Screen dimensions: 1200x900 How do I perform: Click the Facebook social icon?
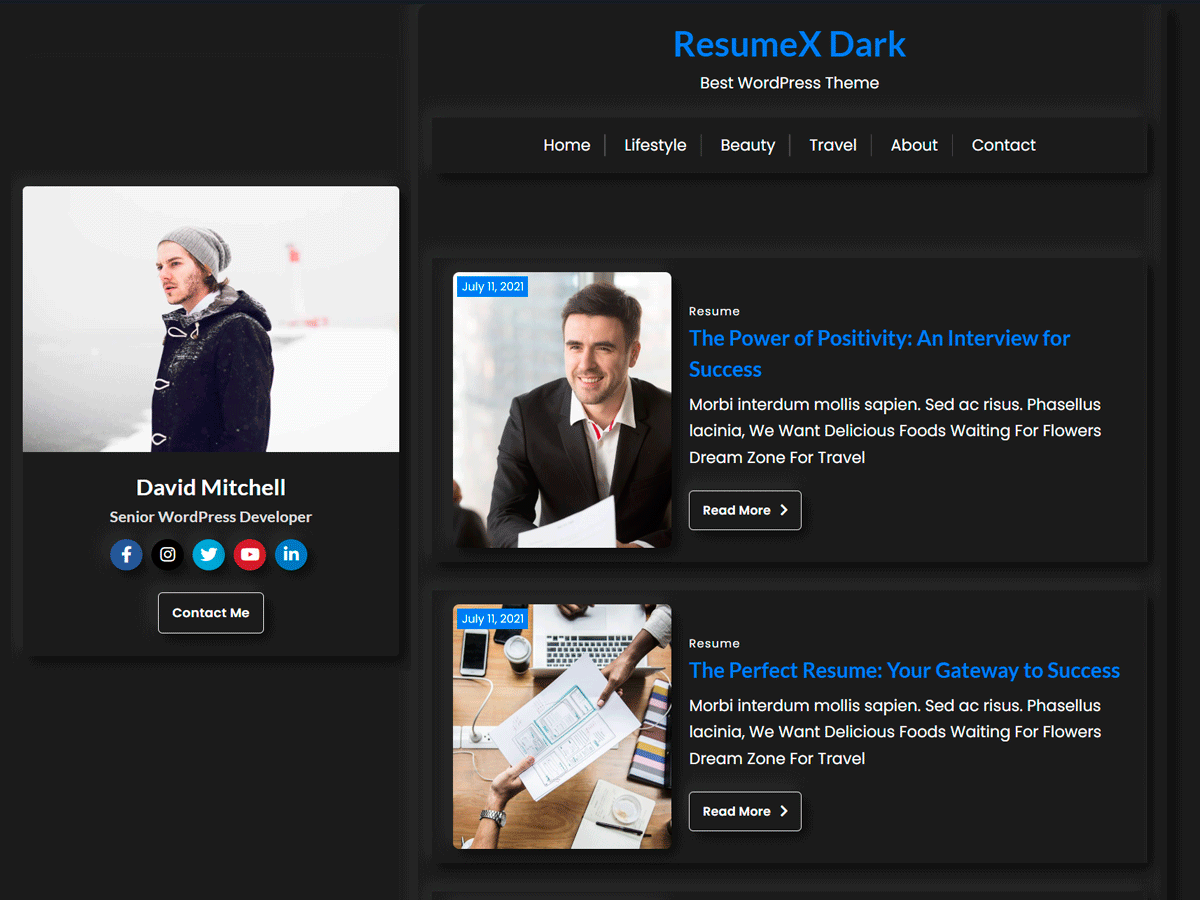point(126,554)
